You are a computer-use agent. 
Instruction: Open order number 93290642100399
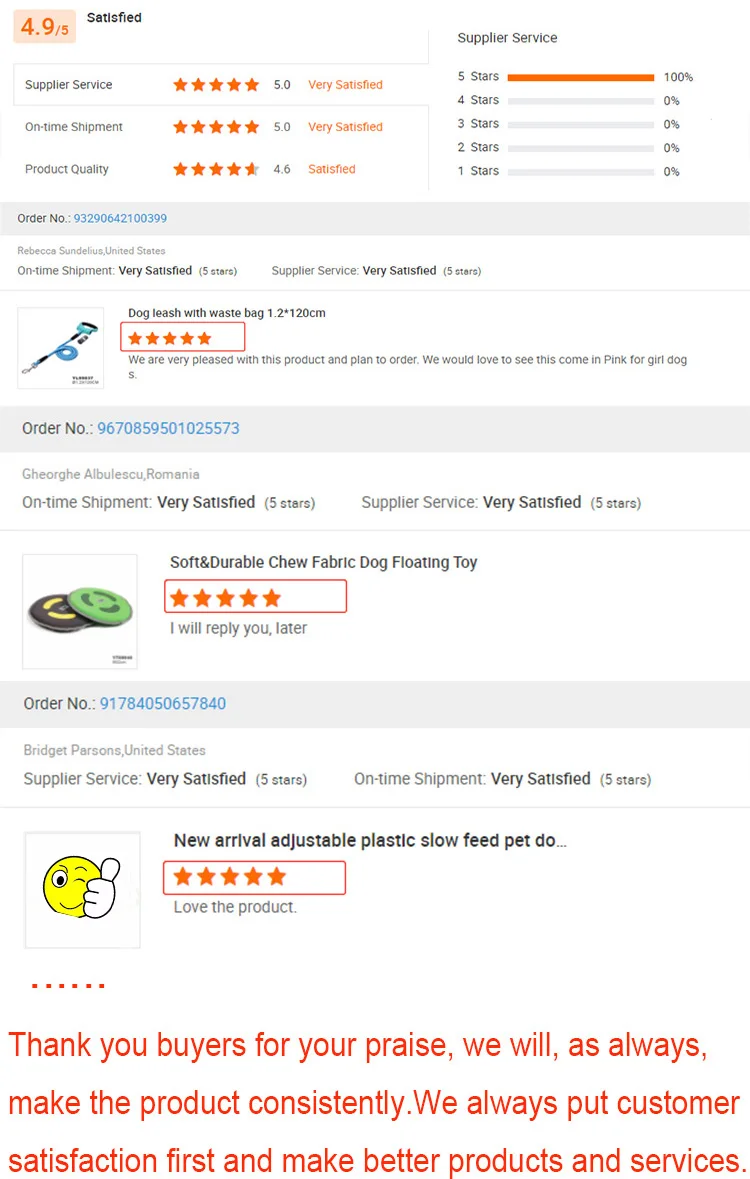(120, 218)
